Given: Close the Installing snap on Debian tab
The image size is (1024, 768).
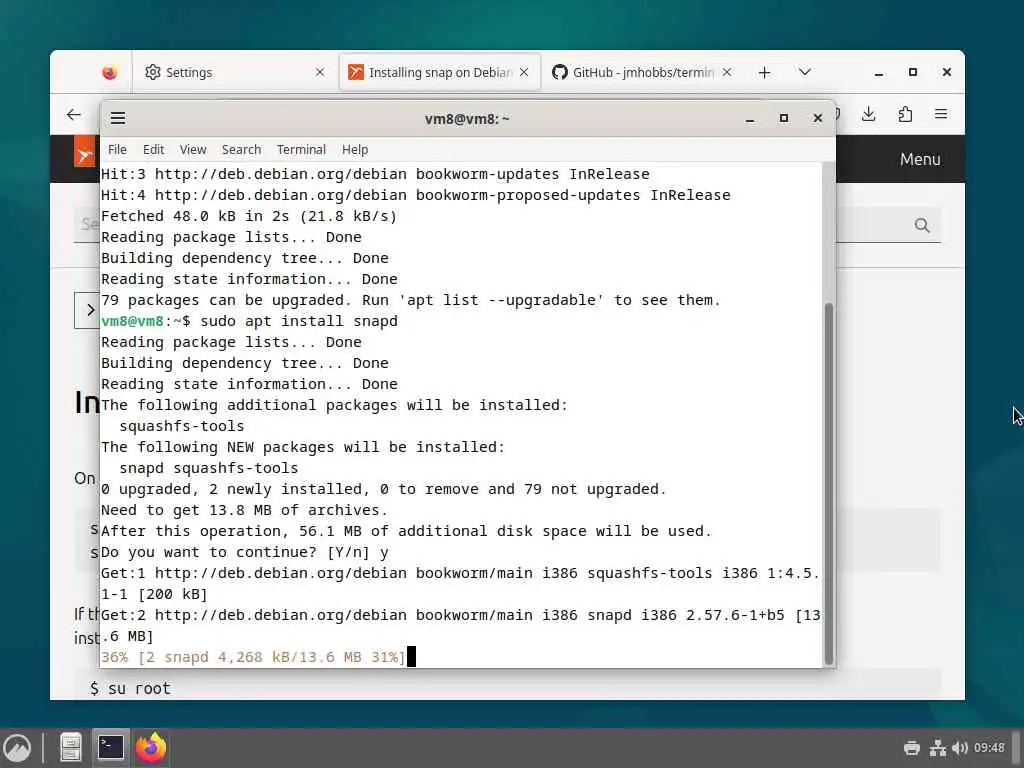Looking at the screenshot, I should coord(524,72).
